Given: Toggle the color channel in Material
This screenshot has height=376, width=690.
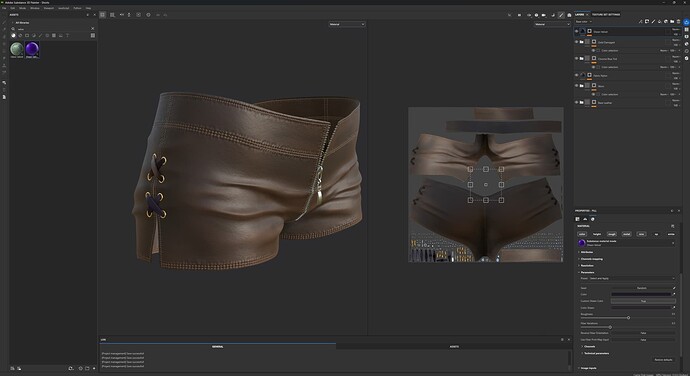Looking at the screenshot, I should pos(582,234).
